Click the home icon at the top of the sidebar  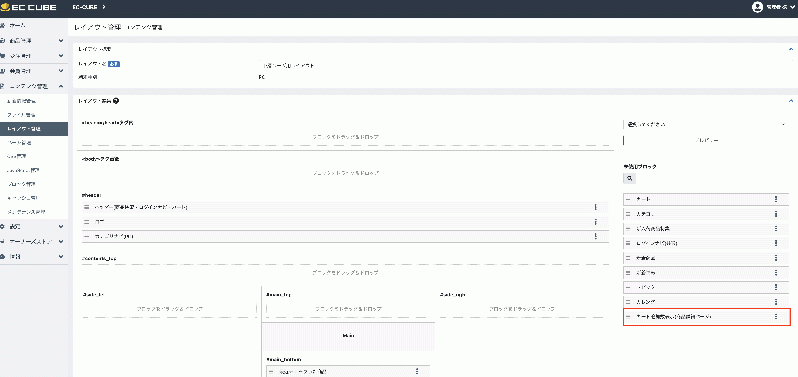[x=3, y=25]
